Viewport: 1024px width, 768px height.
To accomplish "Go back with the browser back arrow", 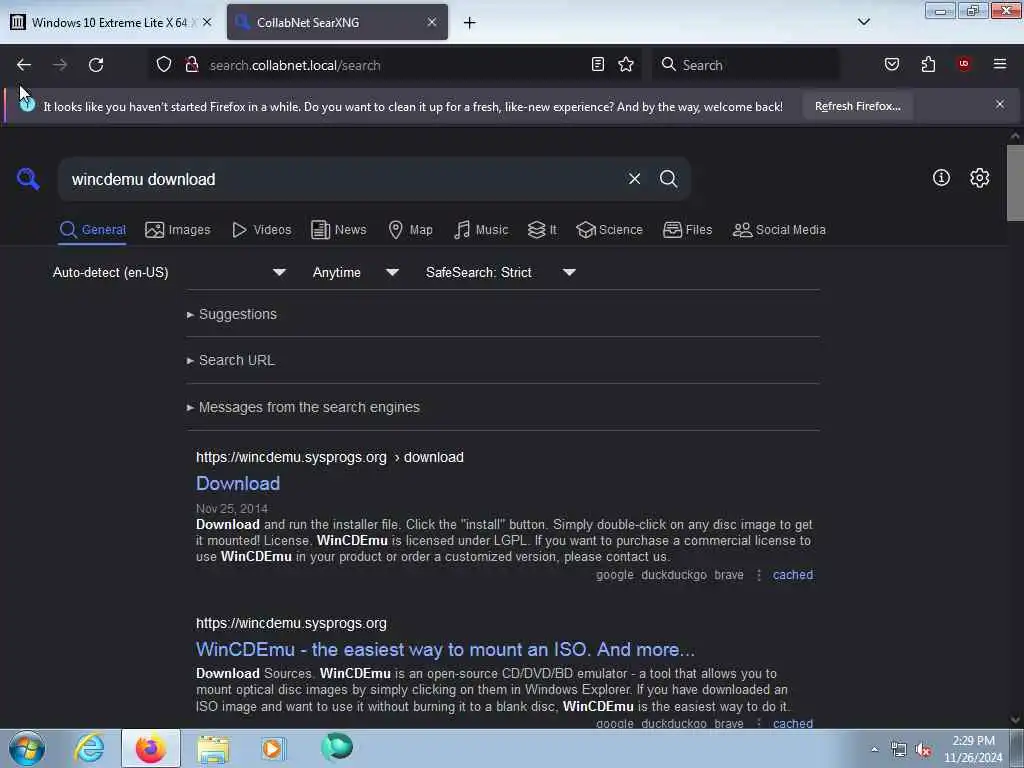I will pos(24,65).
